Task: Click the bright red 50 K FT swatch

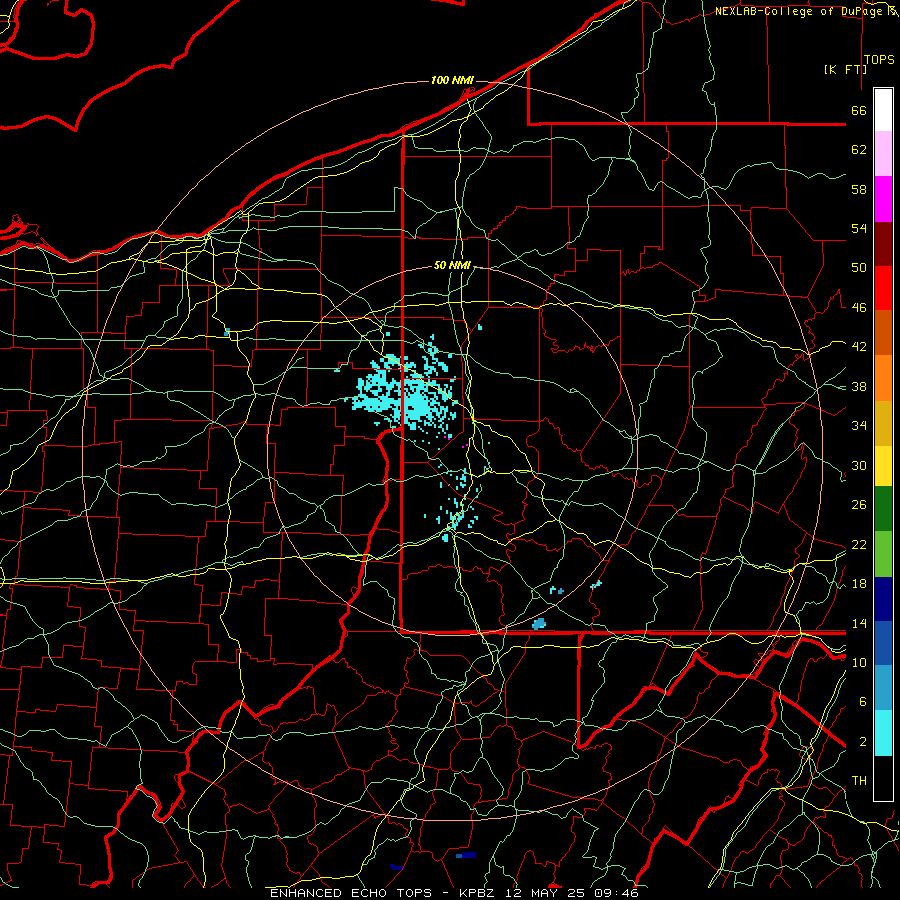Action: click(883, 288)
